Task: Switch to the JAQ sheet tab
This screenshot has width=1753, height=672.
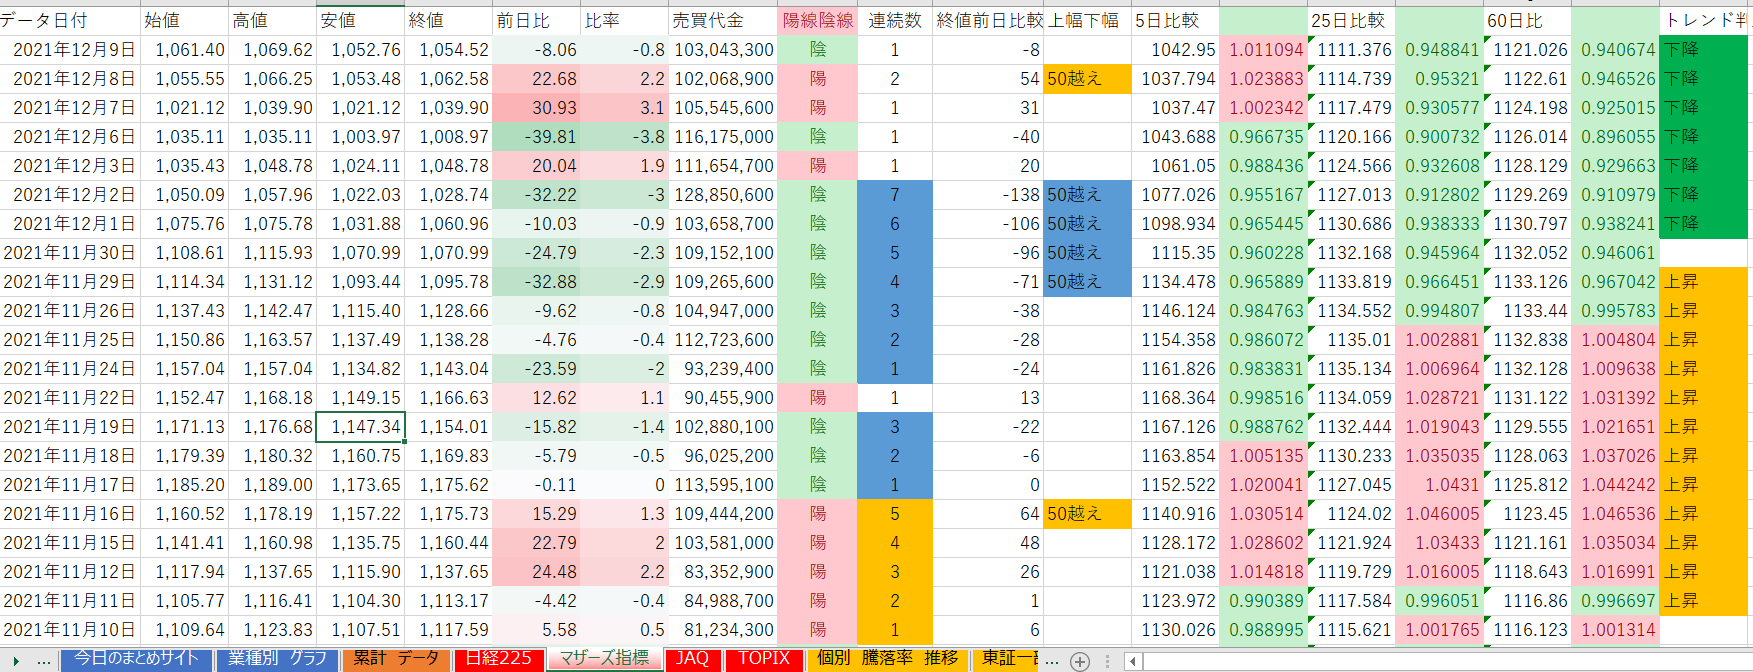Action: 692,659
